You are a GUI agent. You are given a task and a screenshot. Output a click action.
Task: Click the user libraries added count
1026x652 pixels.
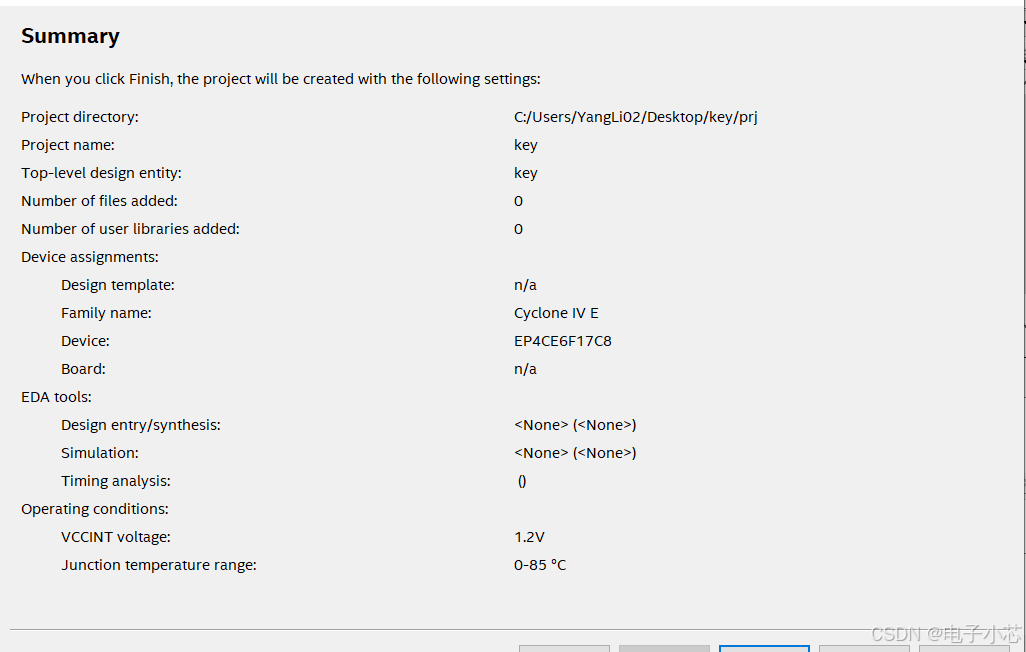pyautogui.click(x=519, y=229)
